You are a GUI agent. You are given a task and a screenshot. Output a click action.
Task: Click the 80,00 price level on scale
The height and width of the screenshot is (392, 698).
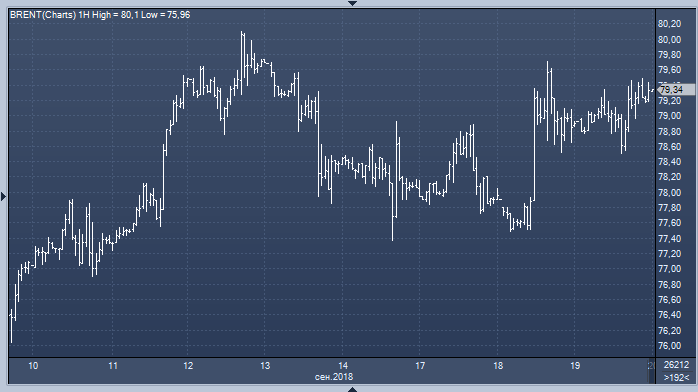tap(670, 40)
